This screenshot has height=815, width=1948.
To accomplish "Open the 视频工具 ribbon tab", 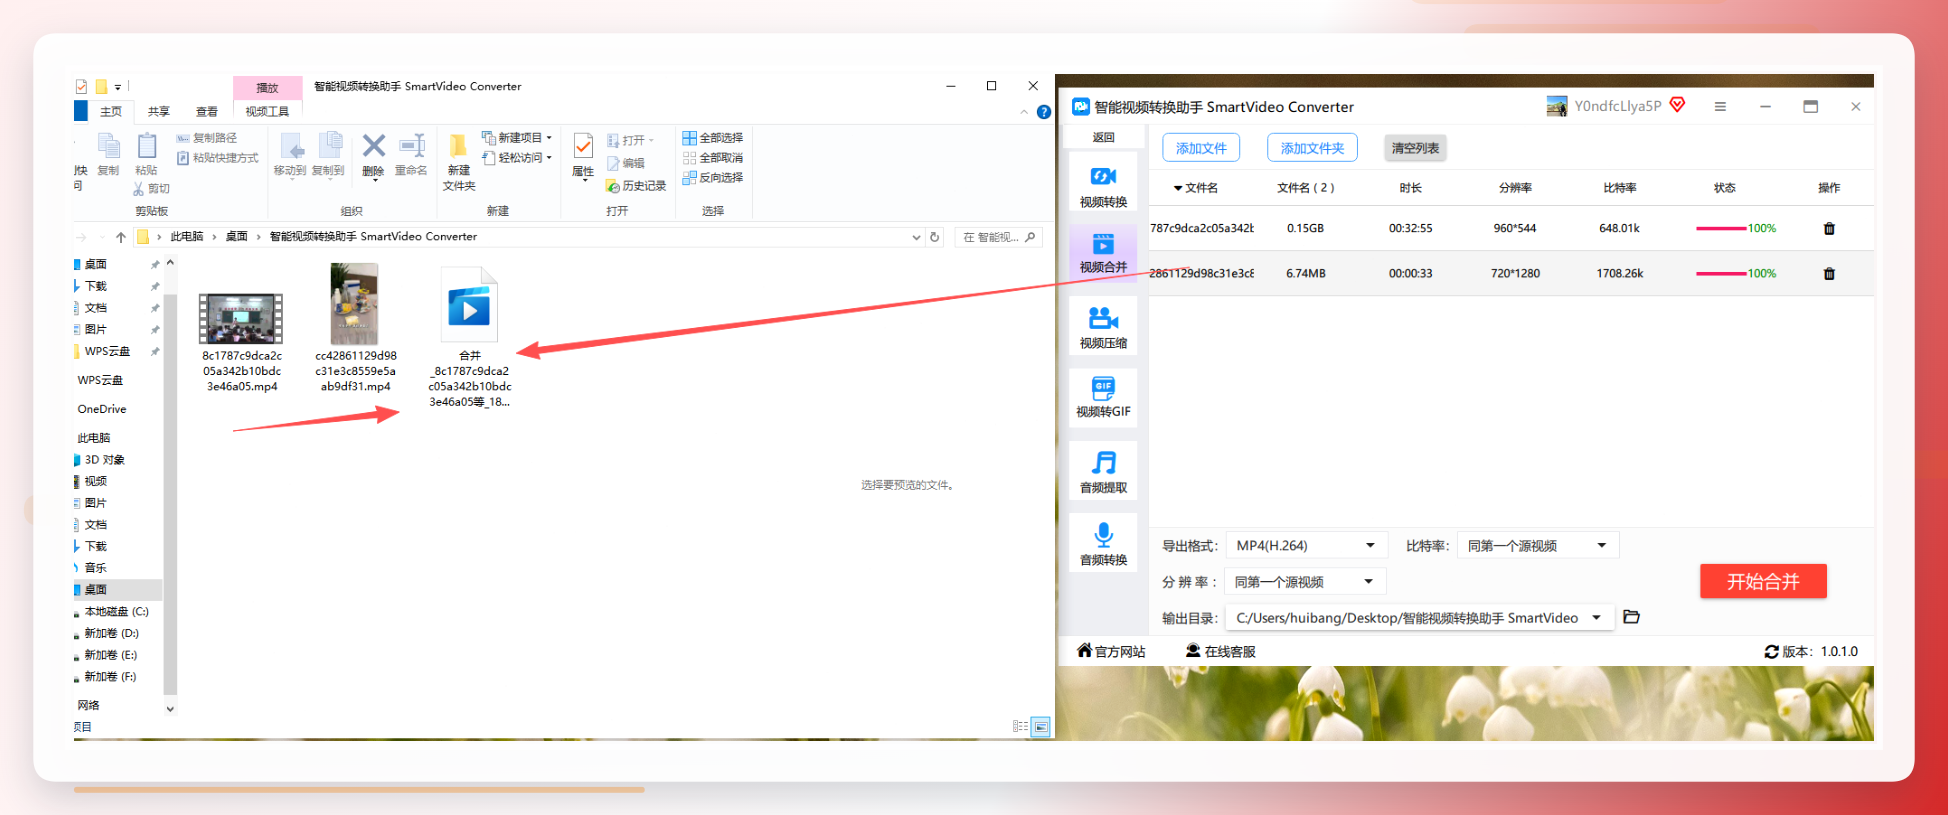I will tap(267, 111).
